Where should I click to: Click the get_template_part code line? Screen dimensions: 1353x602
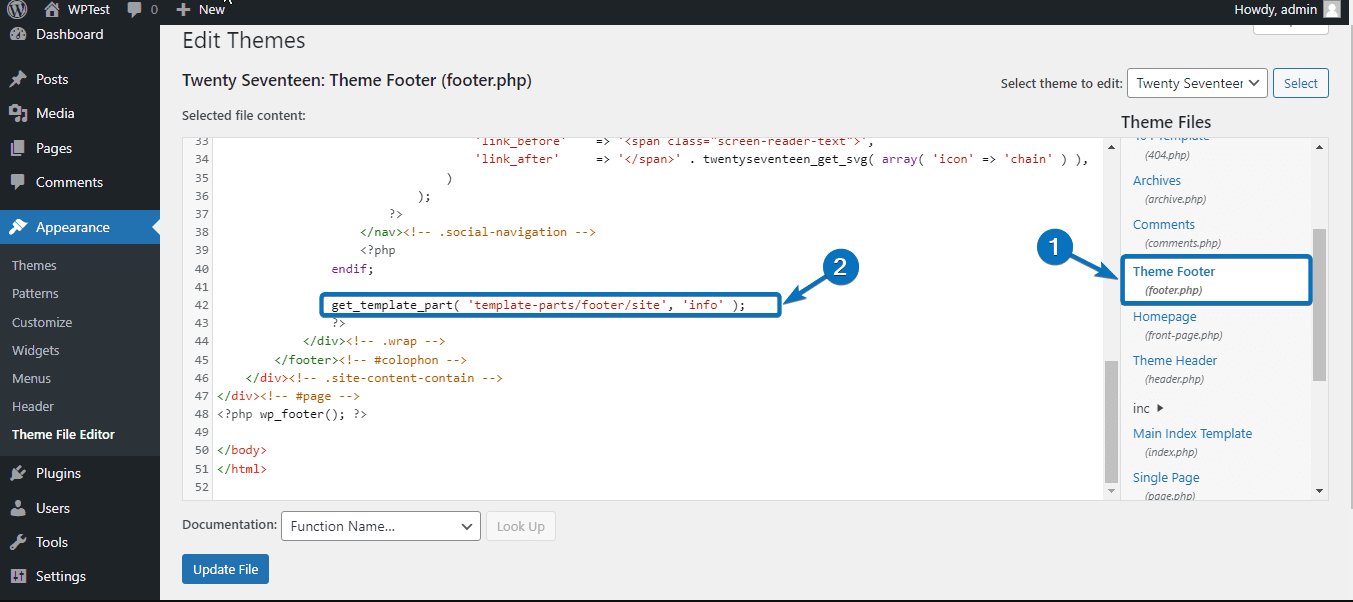click(539, 304)
